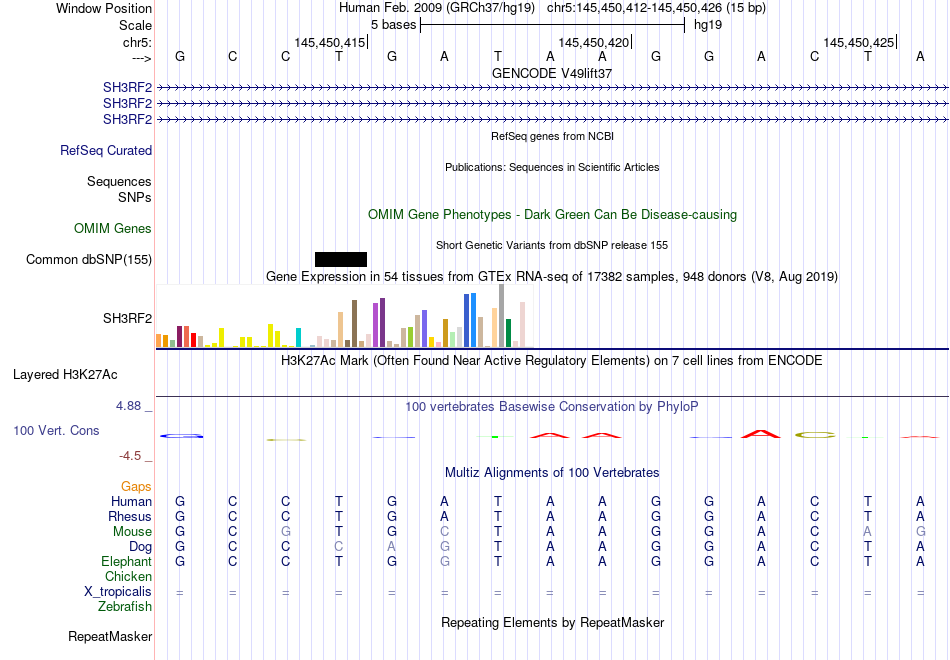Click 100 vertebrates Basewise Conservation by PhyloP title

[x=552, y=407]
